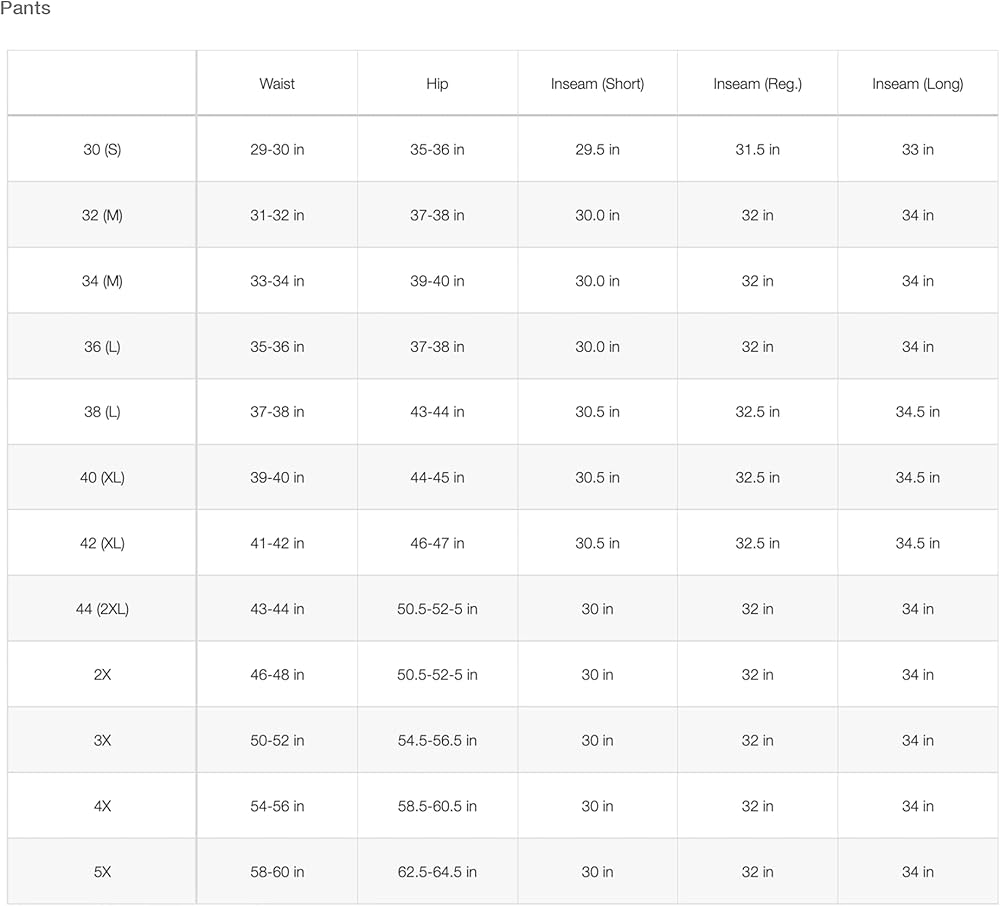
Task: Select the 44 (2XL) size row label
Action: pyautogui.click(x=102, y=609)
